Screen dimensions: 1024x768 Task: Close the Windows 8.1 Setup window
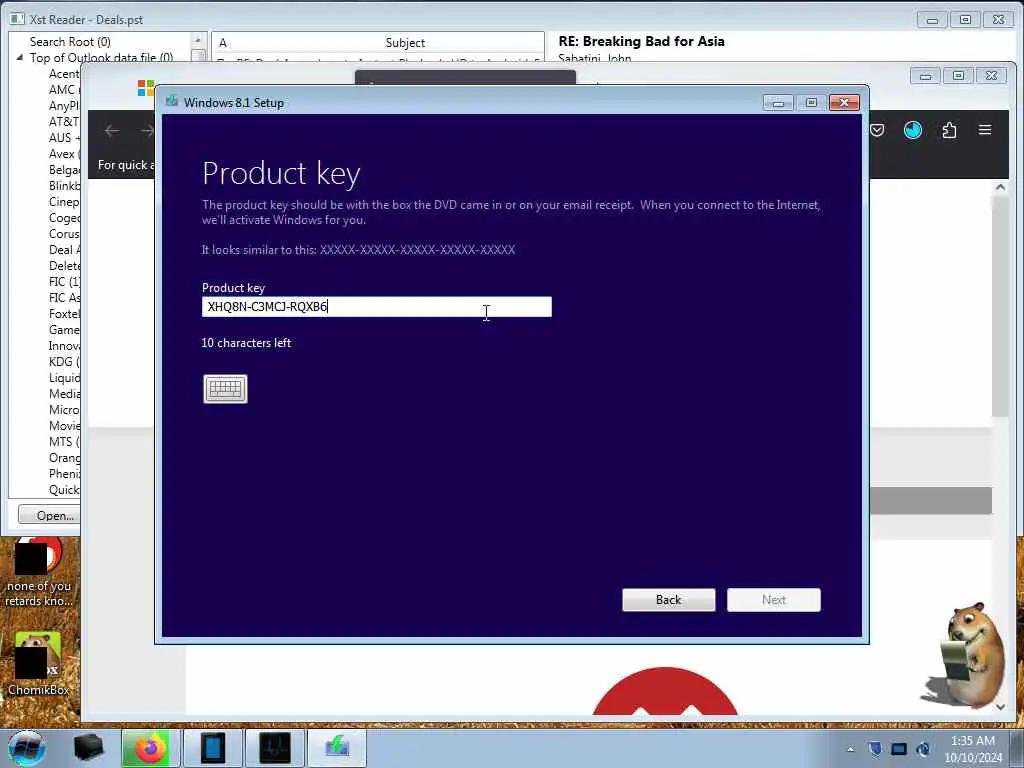point(844,103)
